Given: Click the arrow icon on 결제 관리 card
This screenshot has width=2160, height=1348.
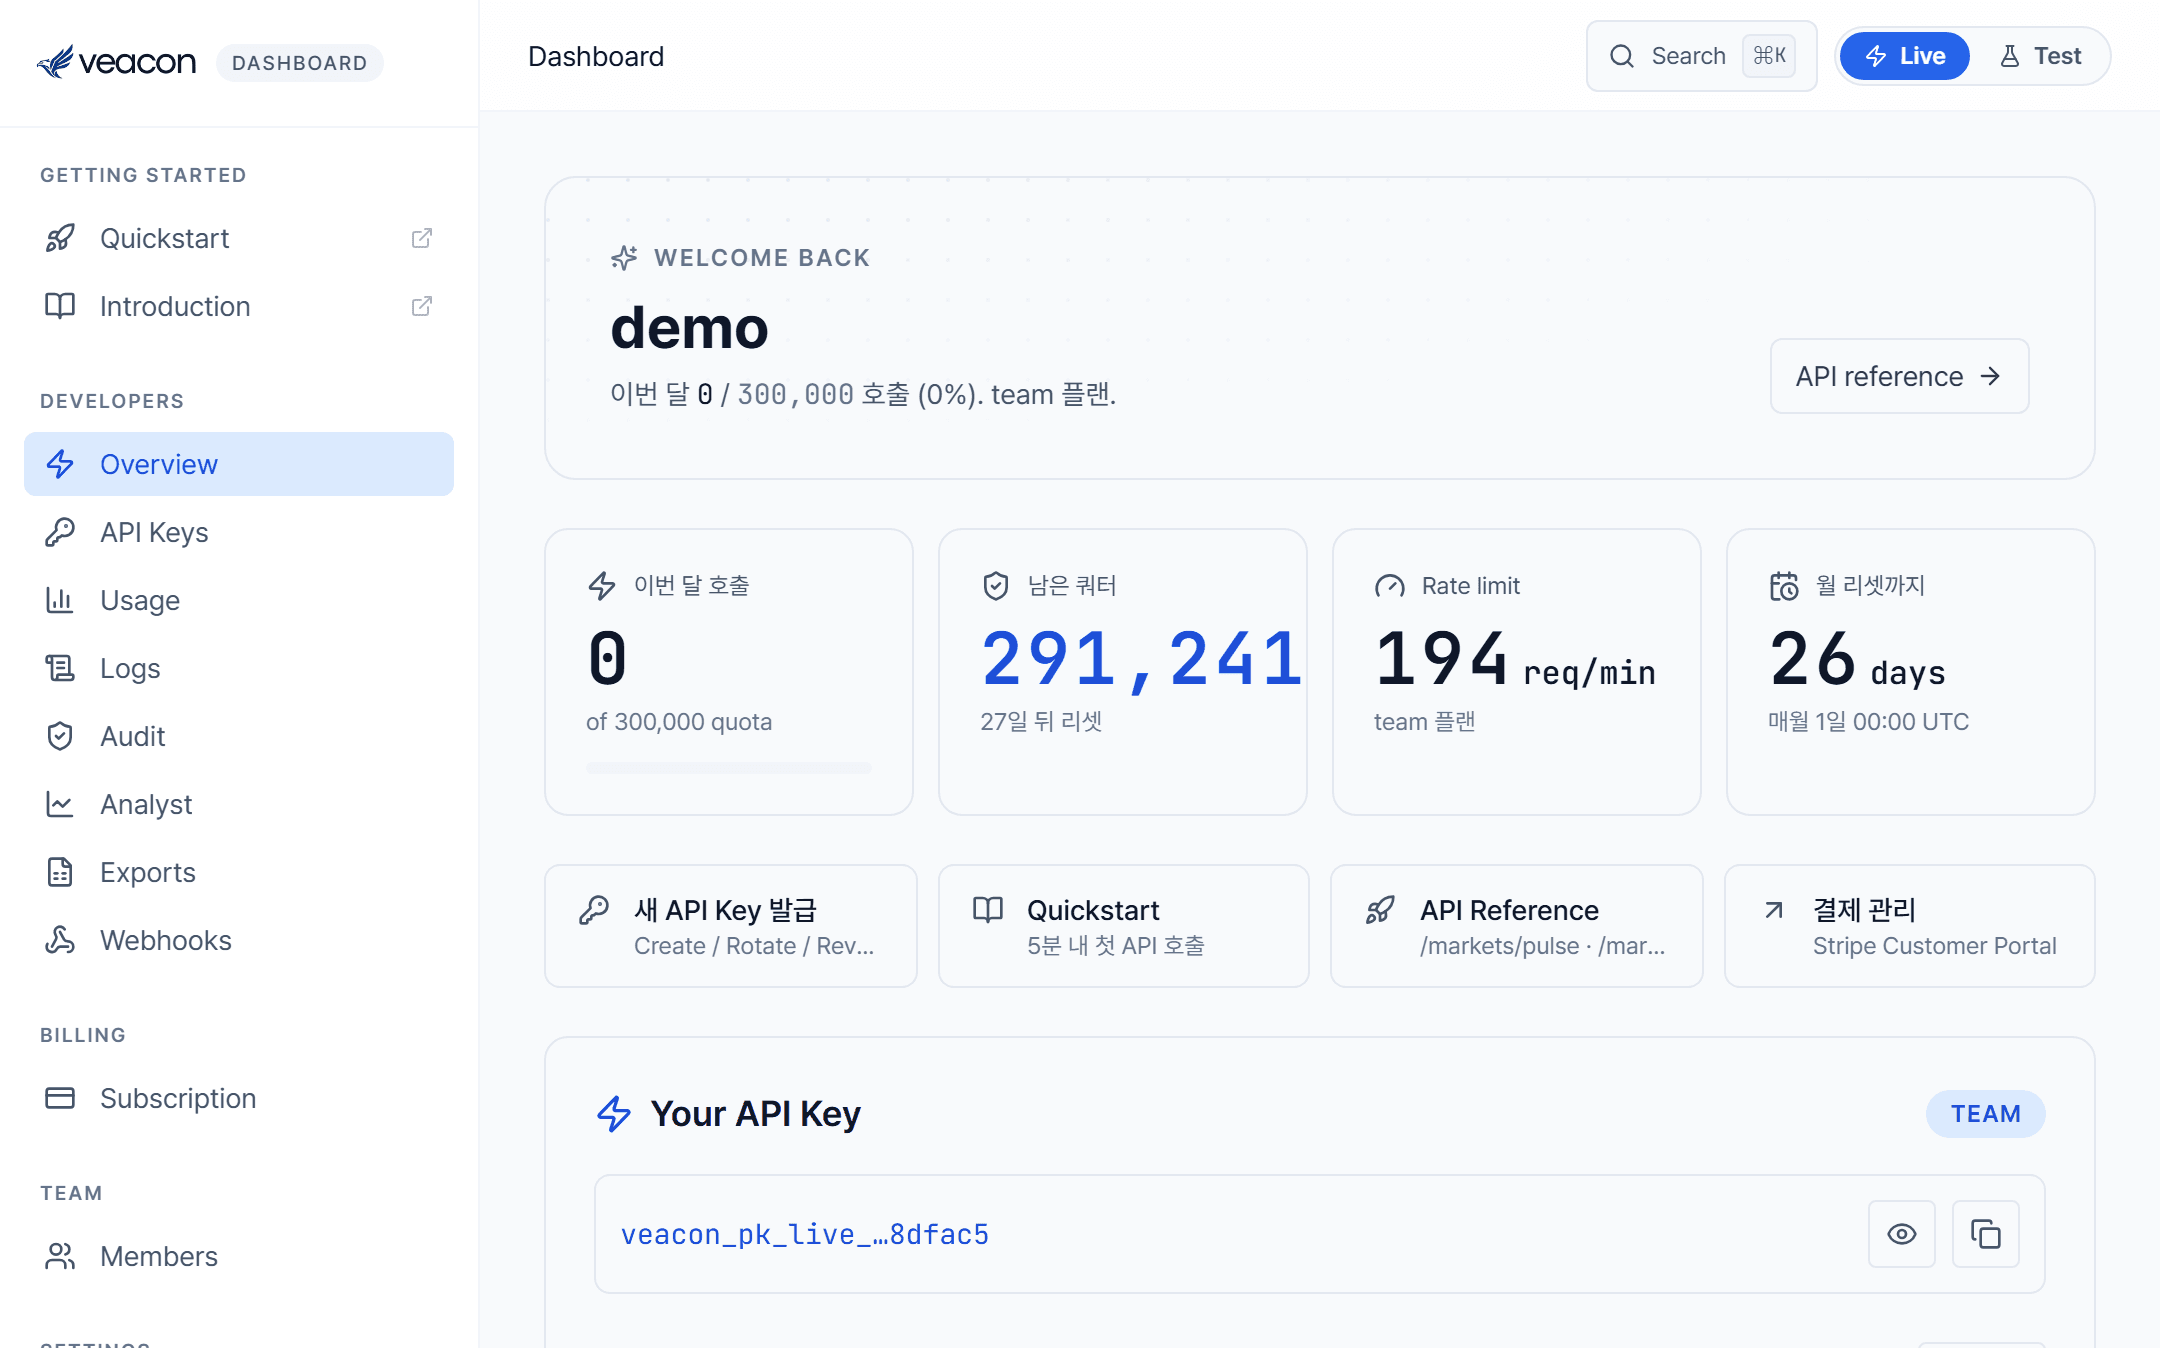Looking at the screenshot, I should click(x=1774, y=910).
